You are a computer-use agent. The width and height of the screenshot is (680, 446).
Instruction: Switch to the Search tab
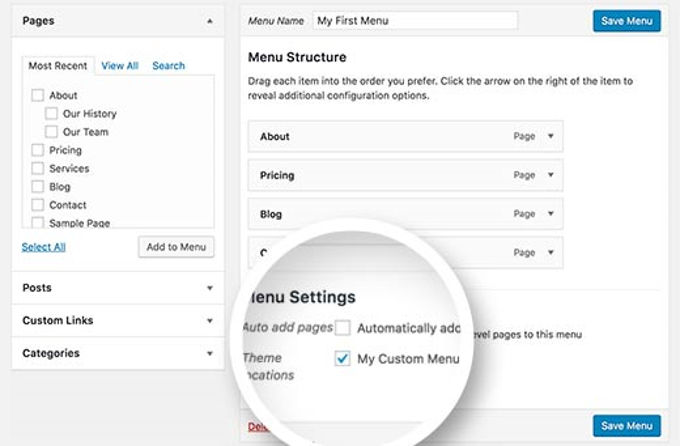168,66
